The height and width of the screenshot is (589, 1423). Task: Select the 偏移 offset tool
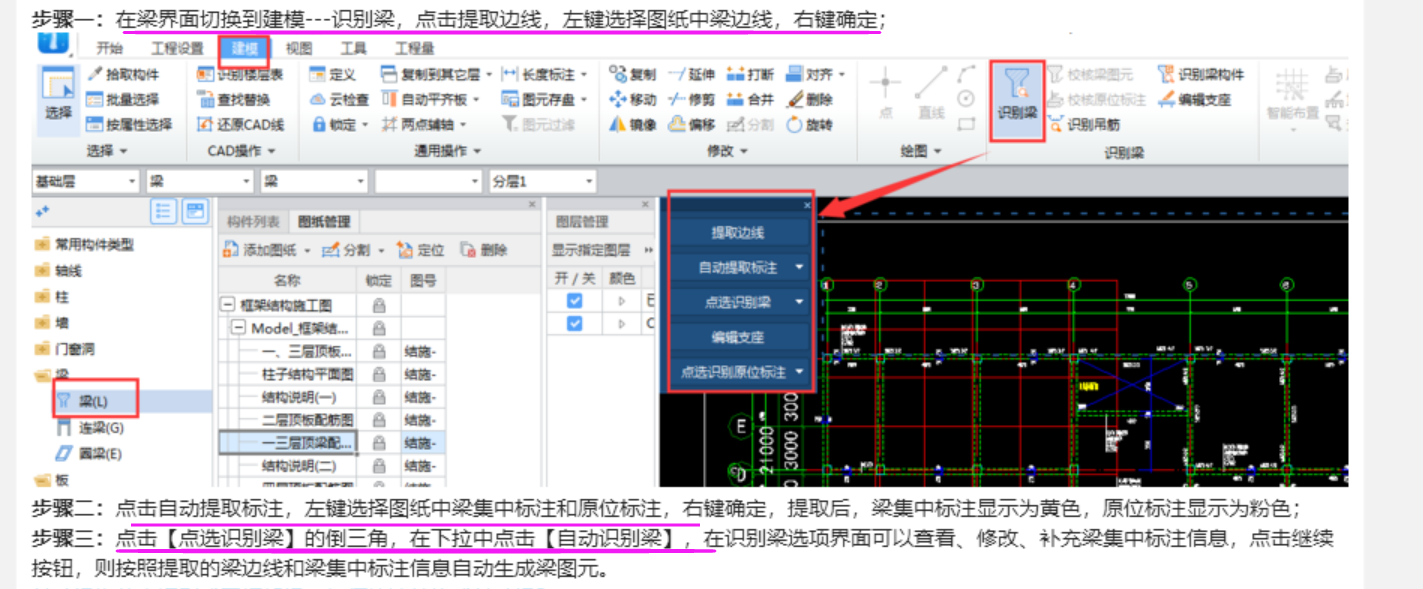[691, 124]
